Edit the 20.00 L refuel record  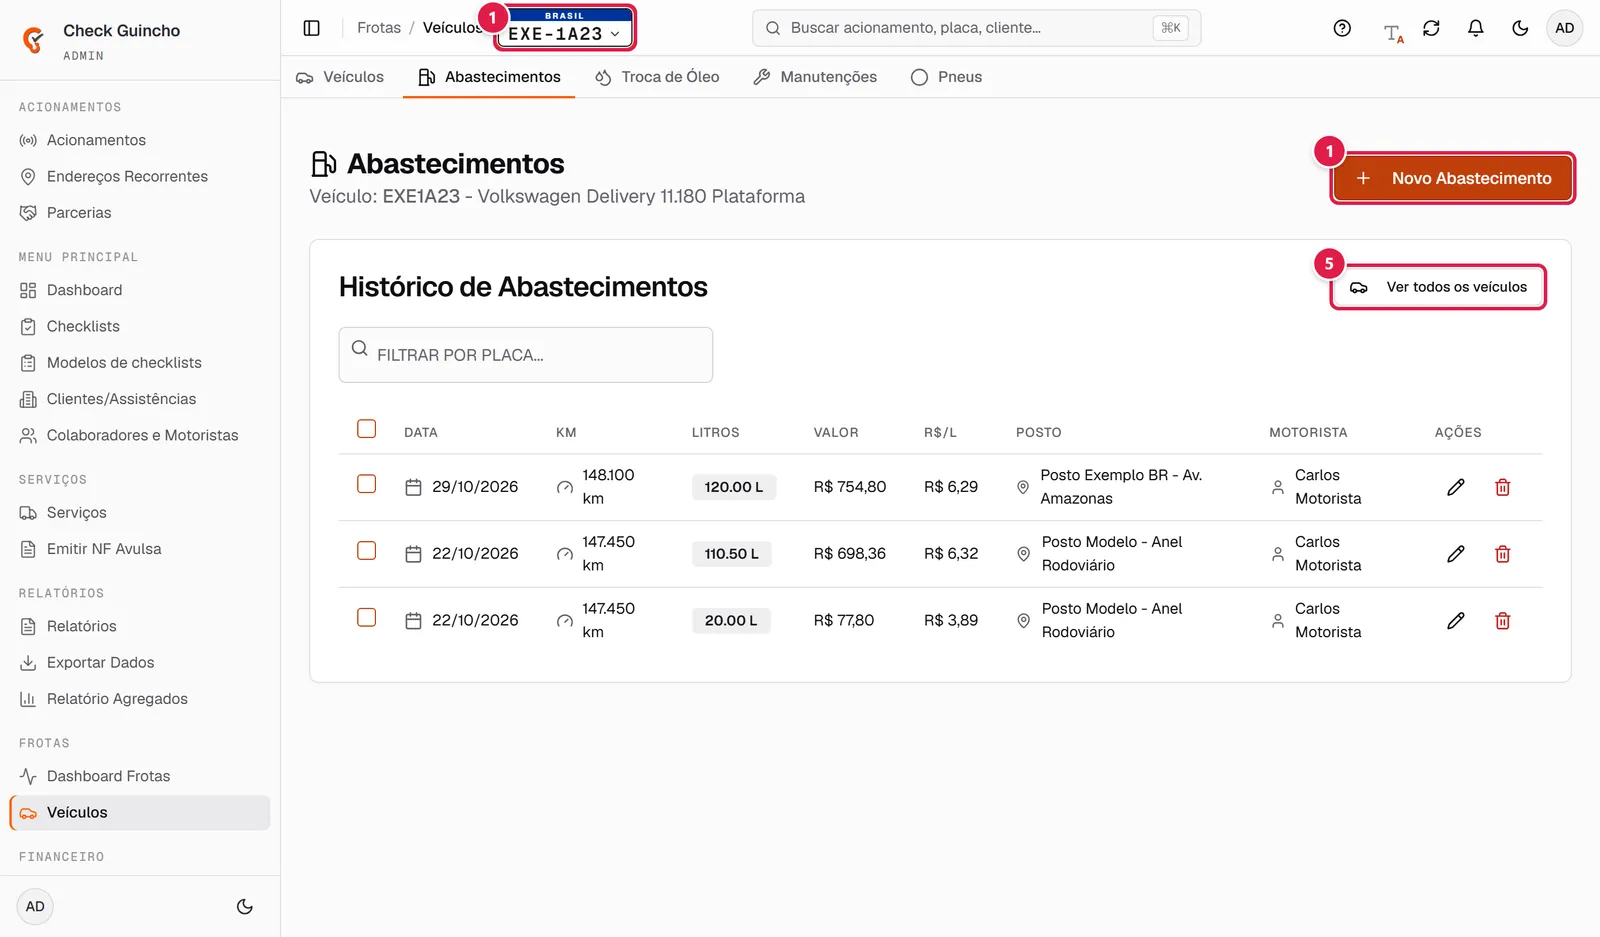1455,621
